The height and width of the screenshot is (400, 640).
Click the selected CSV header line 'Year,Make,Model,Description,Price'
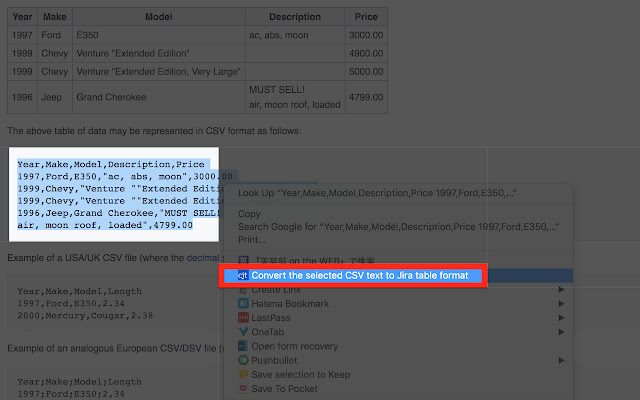111,164
